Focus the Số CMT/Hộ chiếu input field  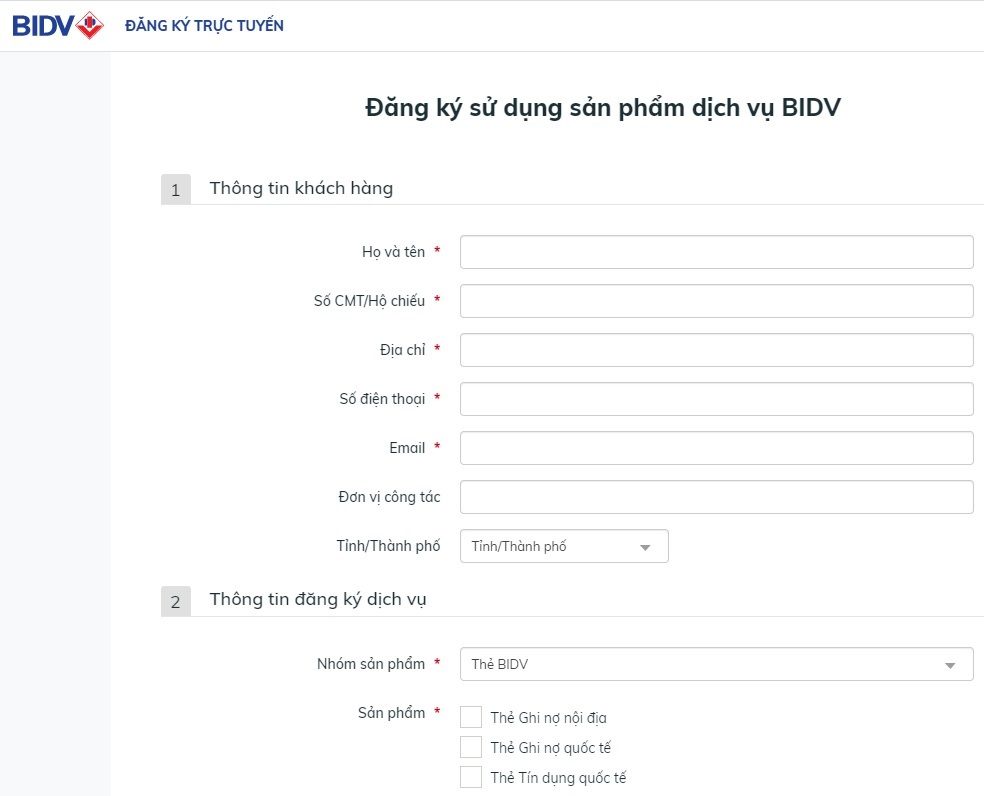716,301
